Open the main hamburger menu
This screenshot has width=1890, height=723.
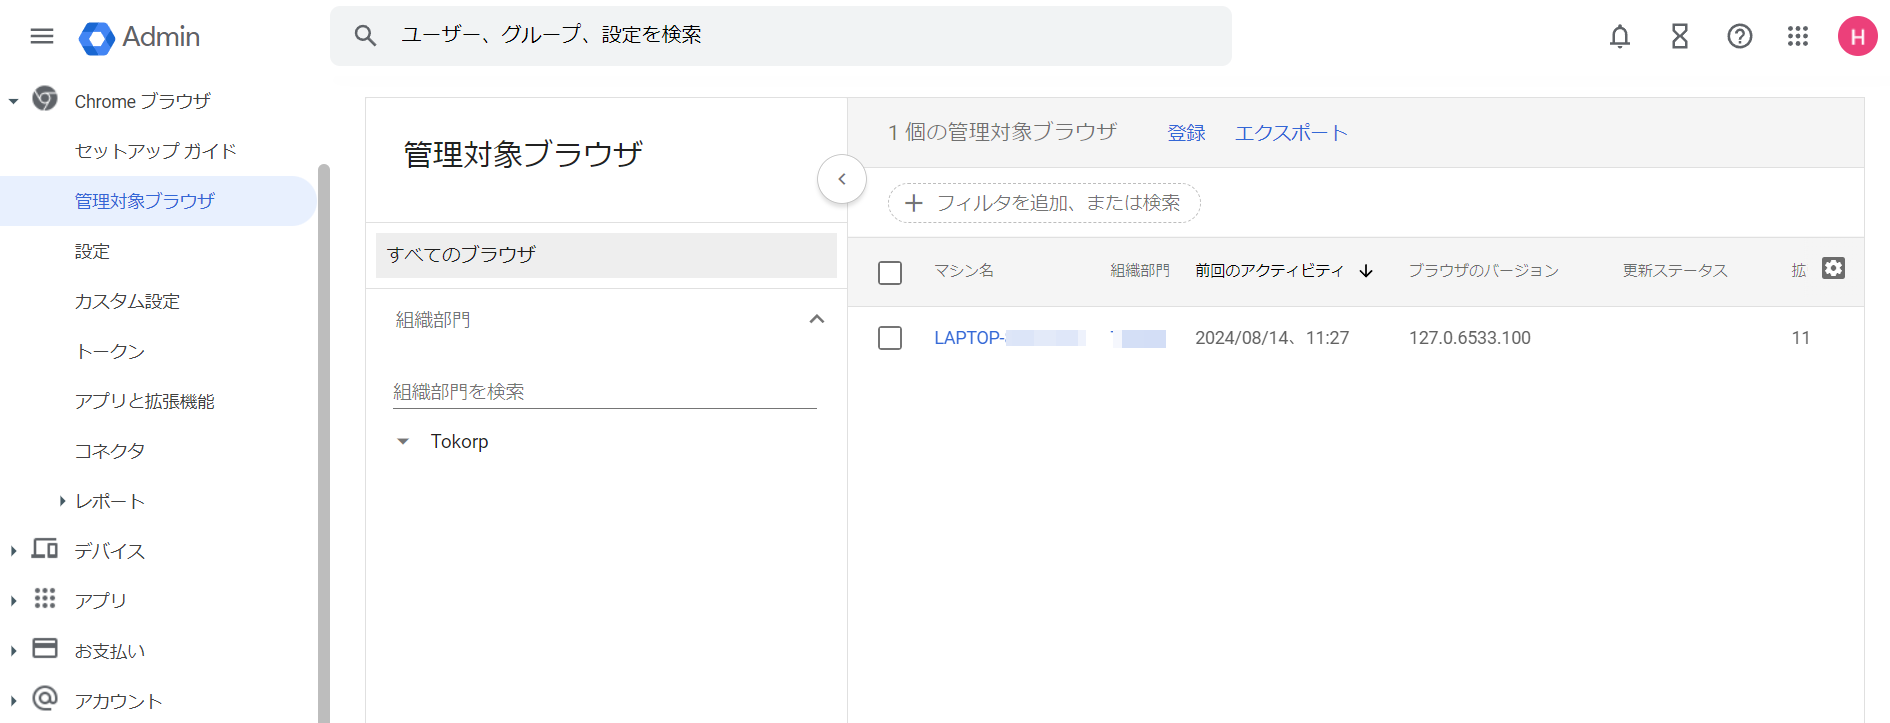pyautogui.click(x=42, y=37)
